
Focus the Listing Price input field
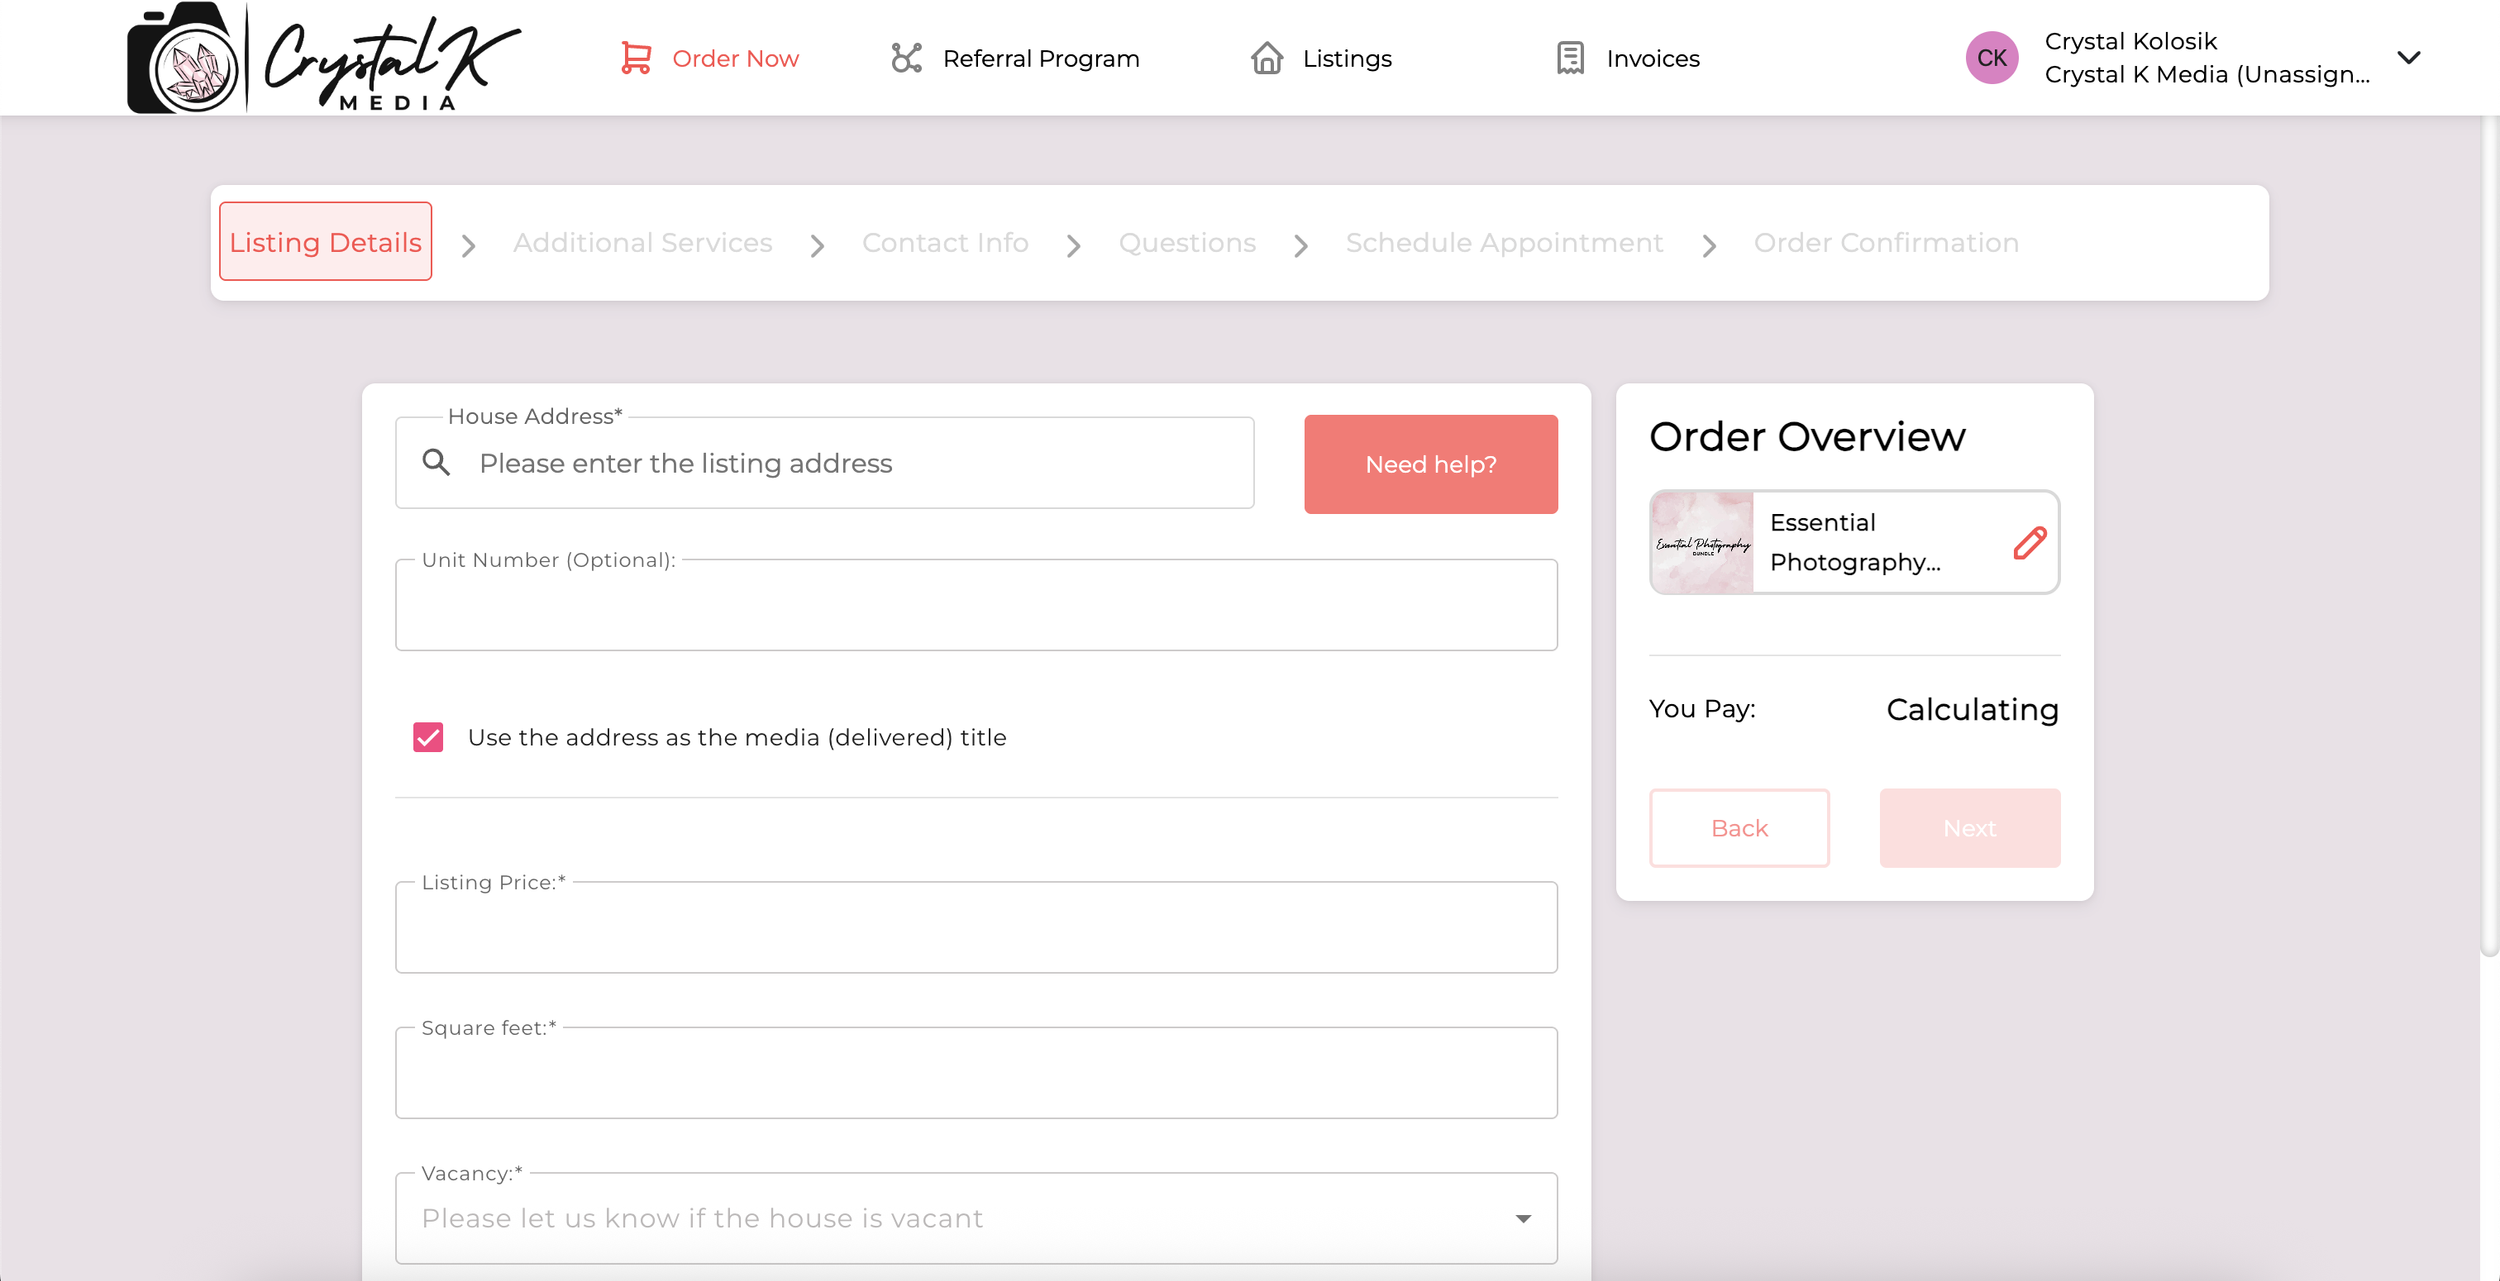tap(975, 928)
